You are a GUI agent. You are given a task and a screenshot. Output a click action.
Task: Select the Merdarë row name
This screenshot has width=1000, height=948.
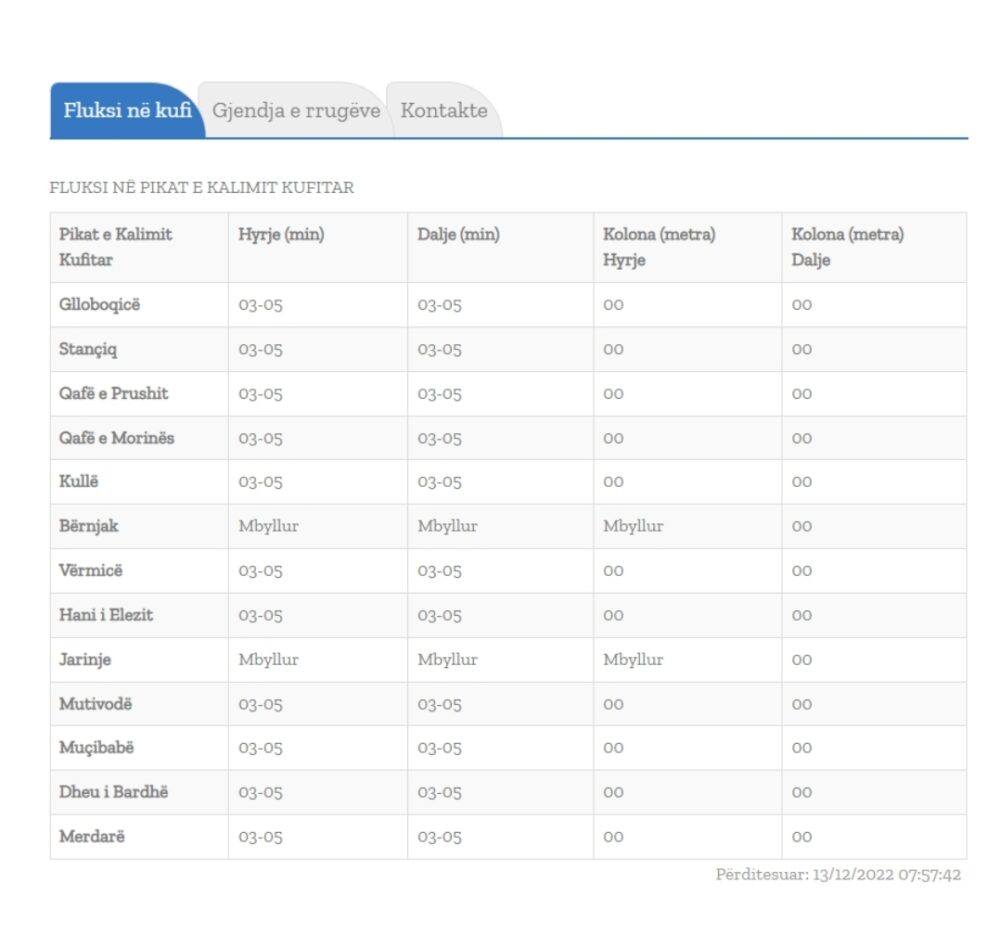[x=92, y=836]
